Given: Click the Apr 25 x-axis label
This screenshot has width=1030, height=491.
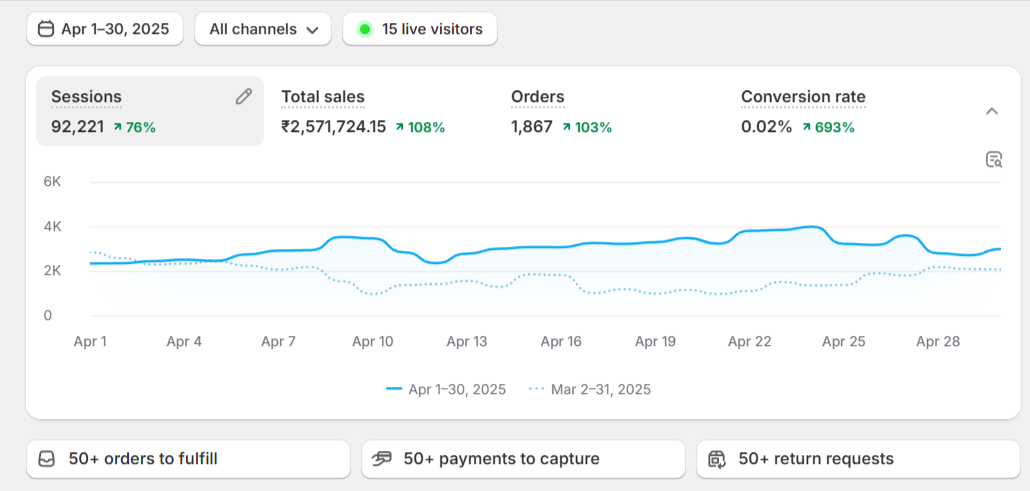Looking at the screenshot, I should point(844,342).
